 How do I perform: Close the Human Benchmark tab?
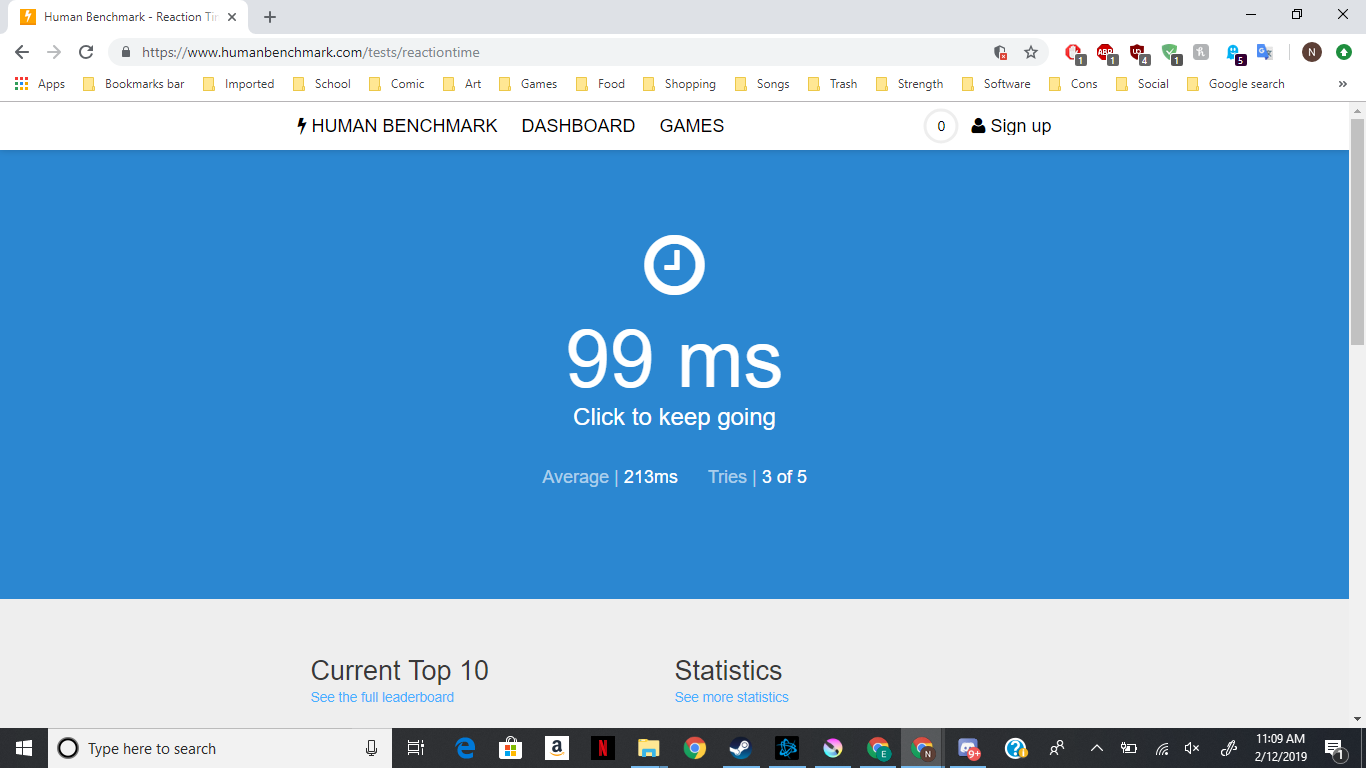tap(231, 17)
